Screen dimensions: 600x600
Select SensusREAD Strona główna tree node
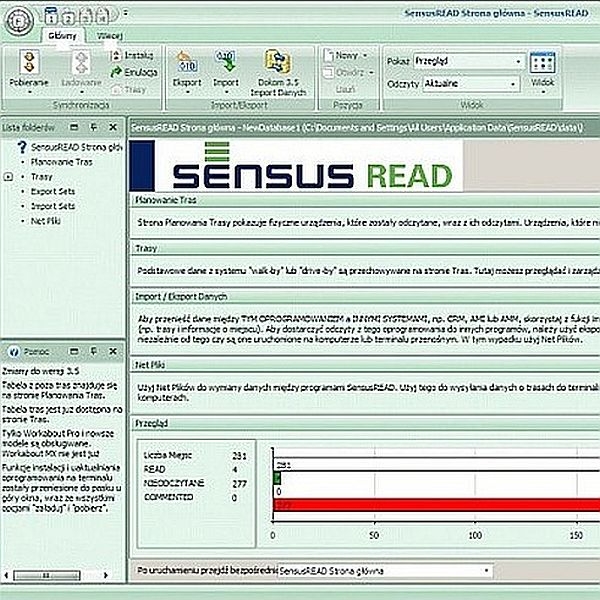pyautogui.click(x=77, y=147)
